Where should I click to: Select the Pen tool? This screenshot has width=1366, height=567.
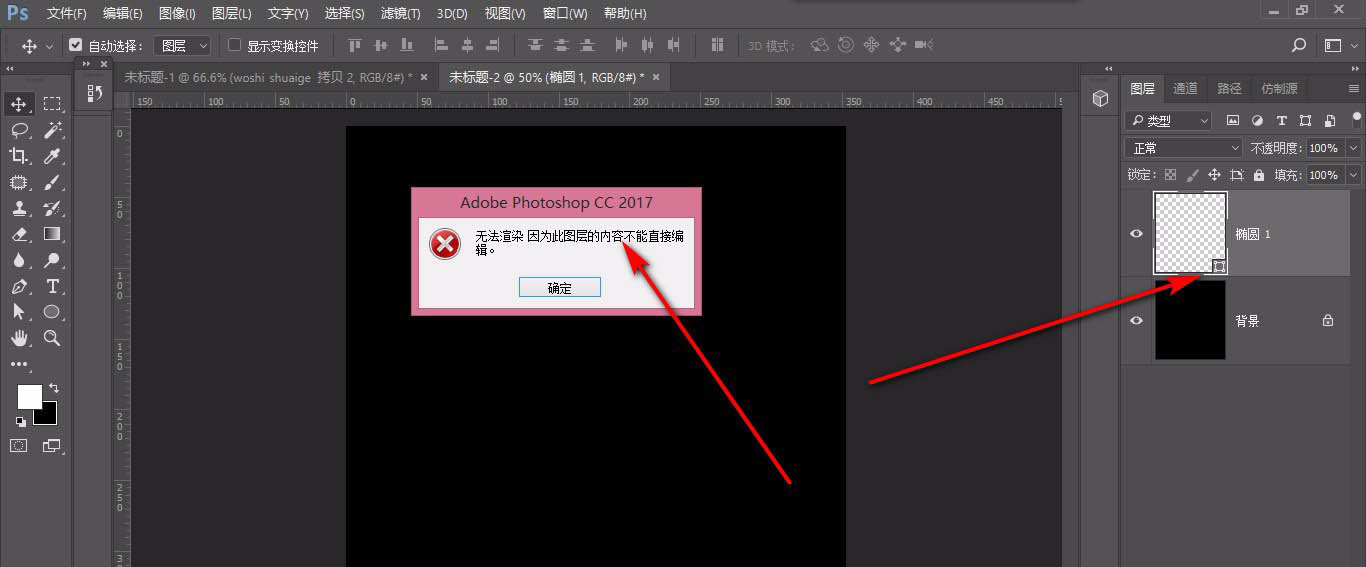[19, 286]
